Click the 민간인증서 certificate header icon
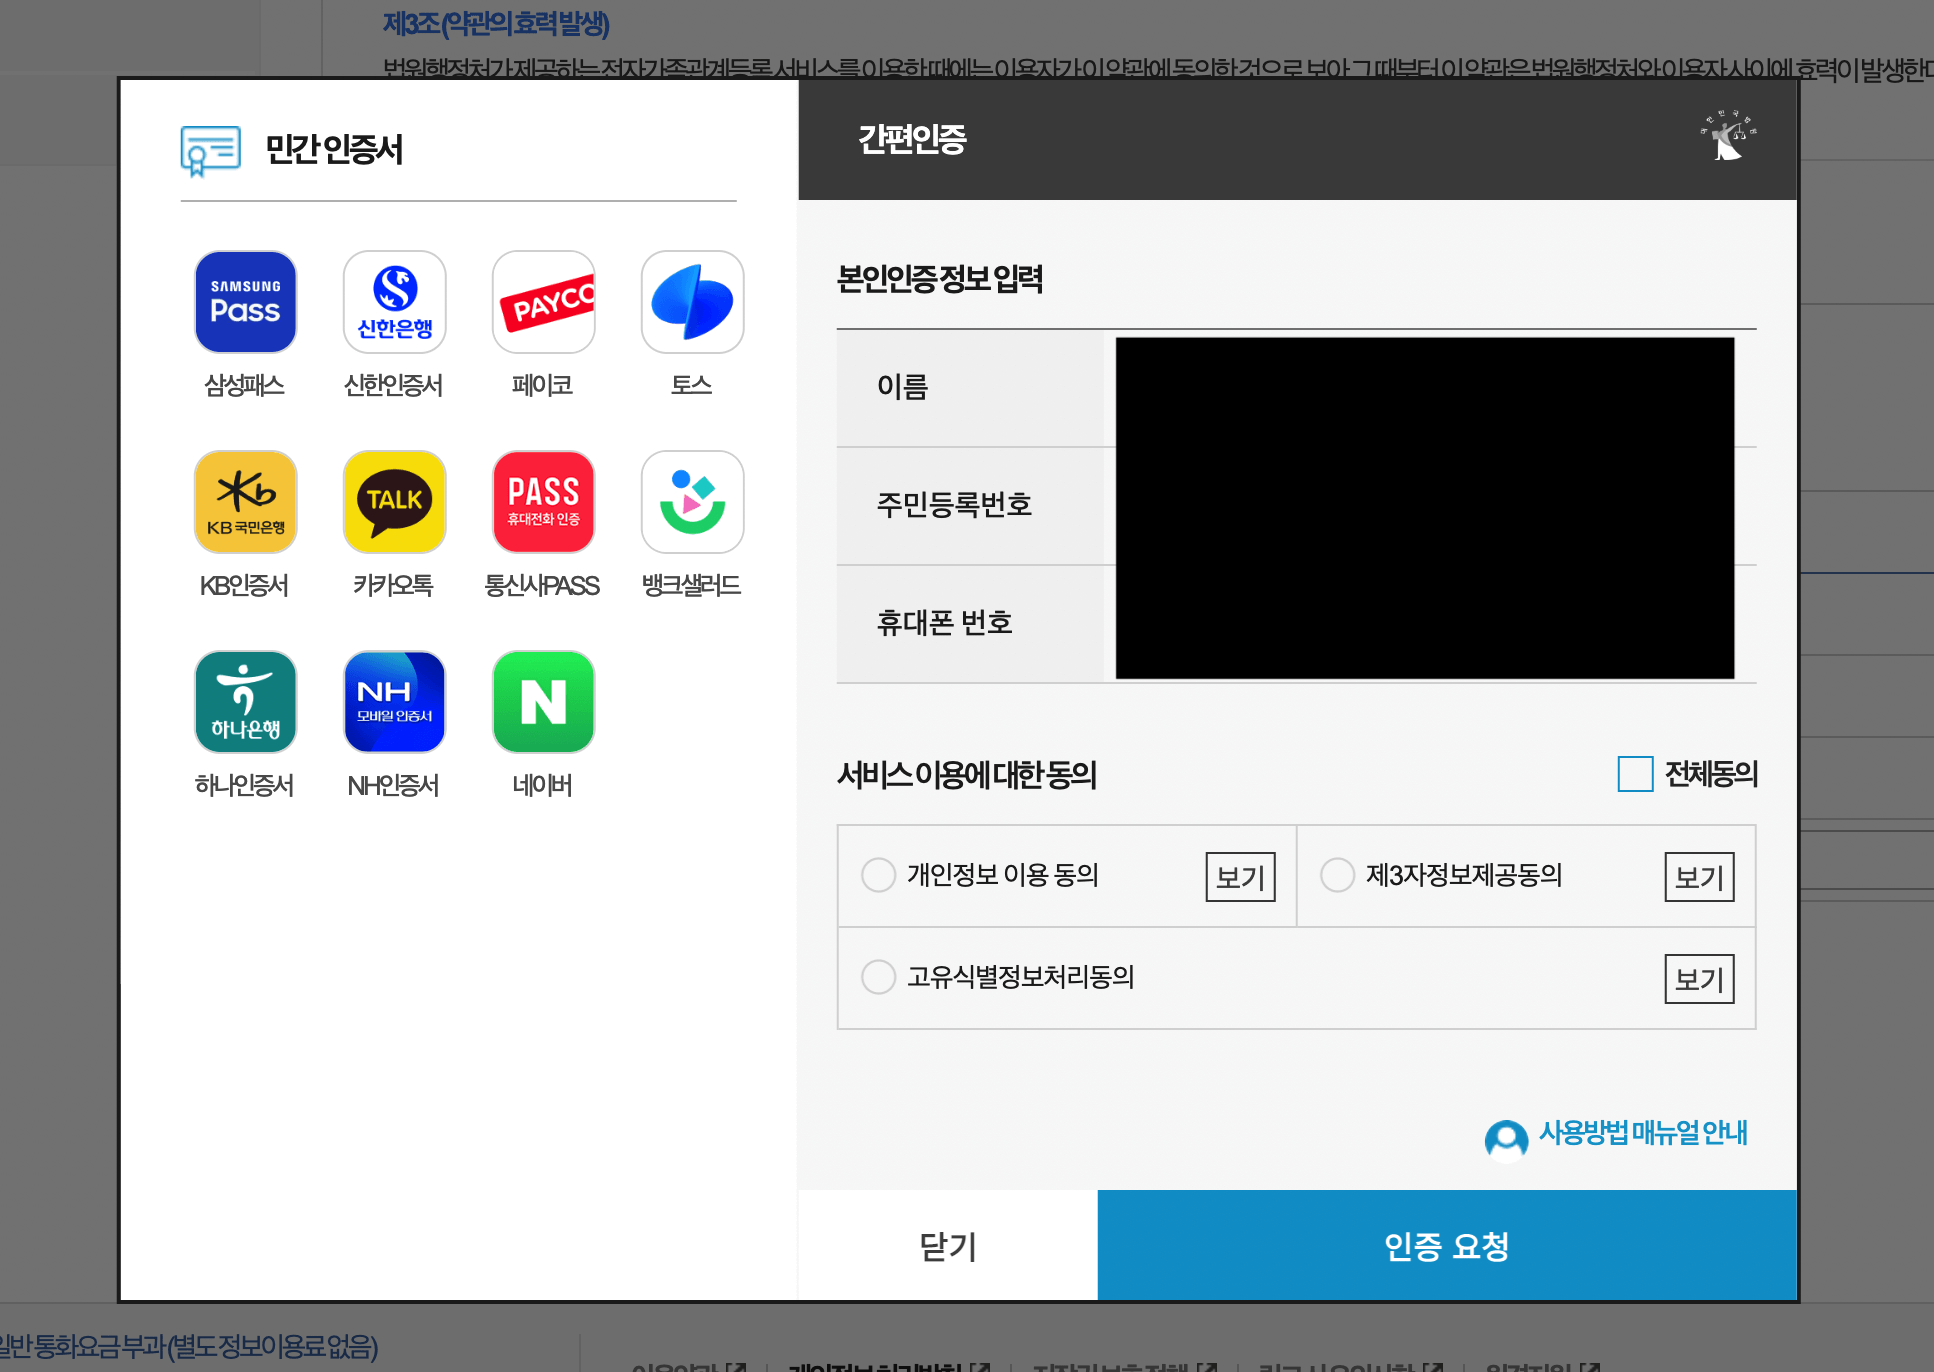The image size is (1934, 1372). (x=211, y=150)
